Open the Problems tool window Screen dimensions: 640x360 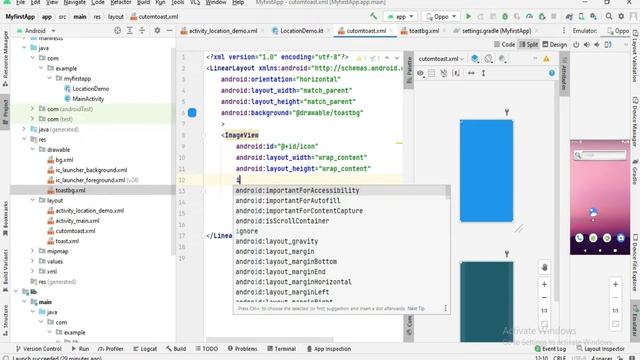pyautogui.click(x=242, y=349)
